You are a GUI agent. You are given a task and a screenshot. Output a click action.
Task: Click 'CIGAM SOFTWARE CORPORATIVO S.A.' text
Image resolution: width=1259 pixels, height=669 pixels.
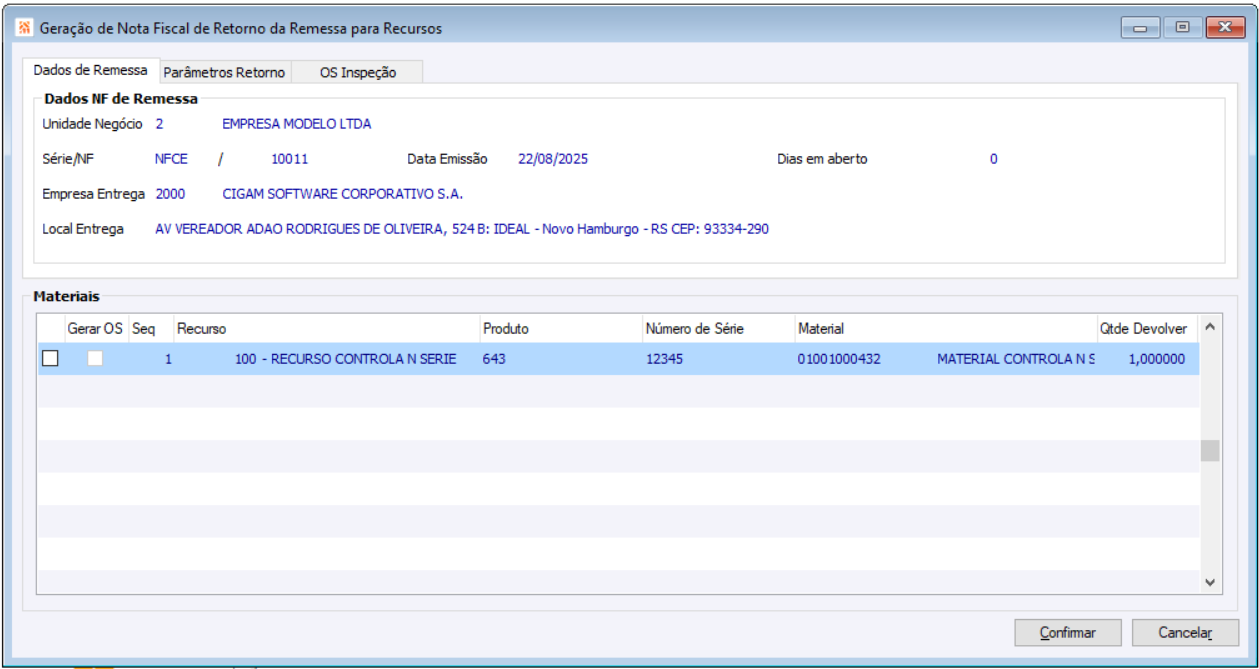[x=342, y=194]
